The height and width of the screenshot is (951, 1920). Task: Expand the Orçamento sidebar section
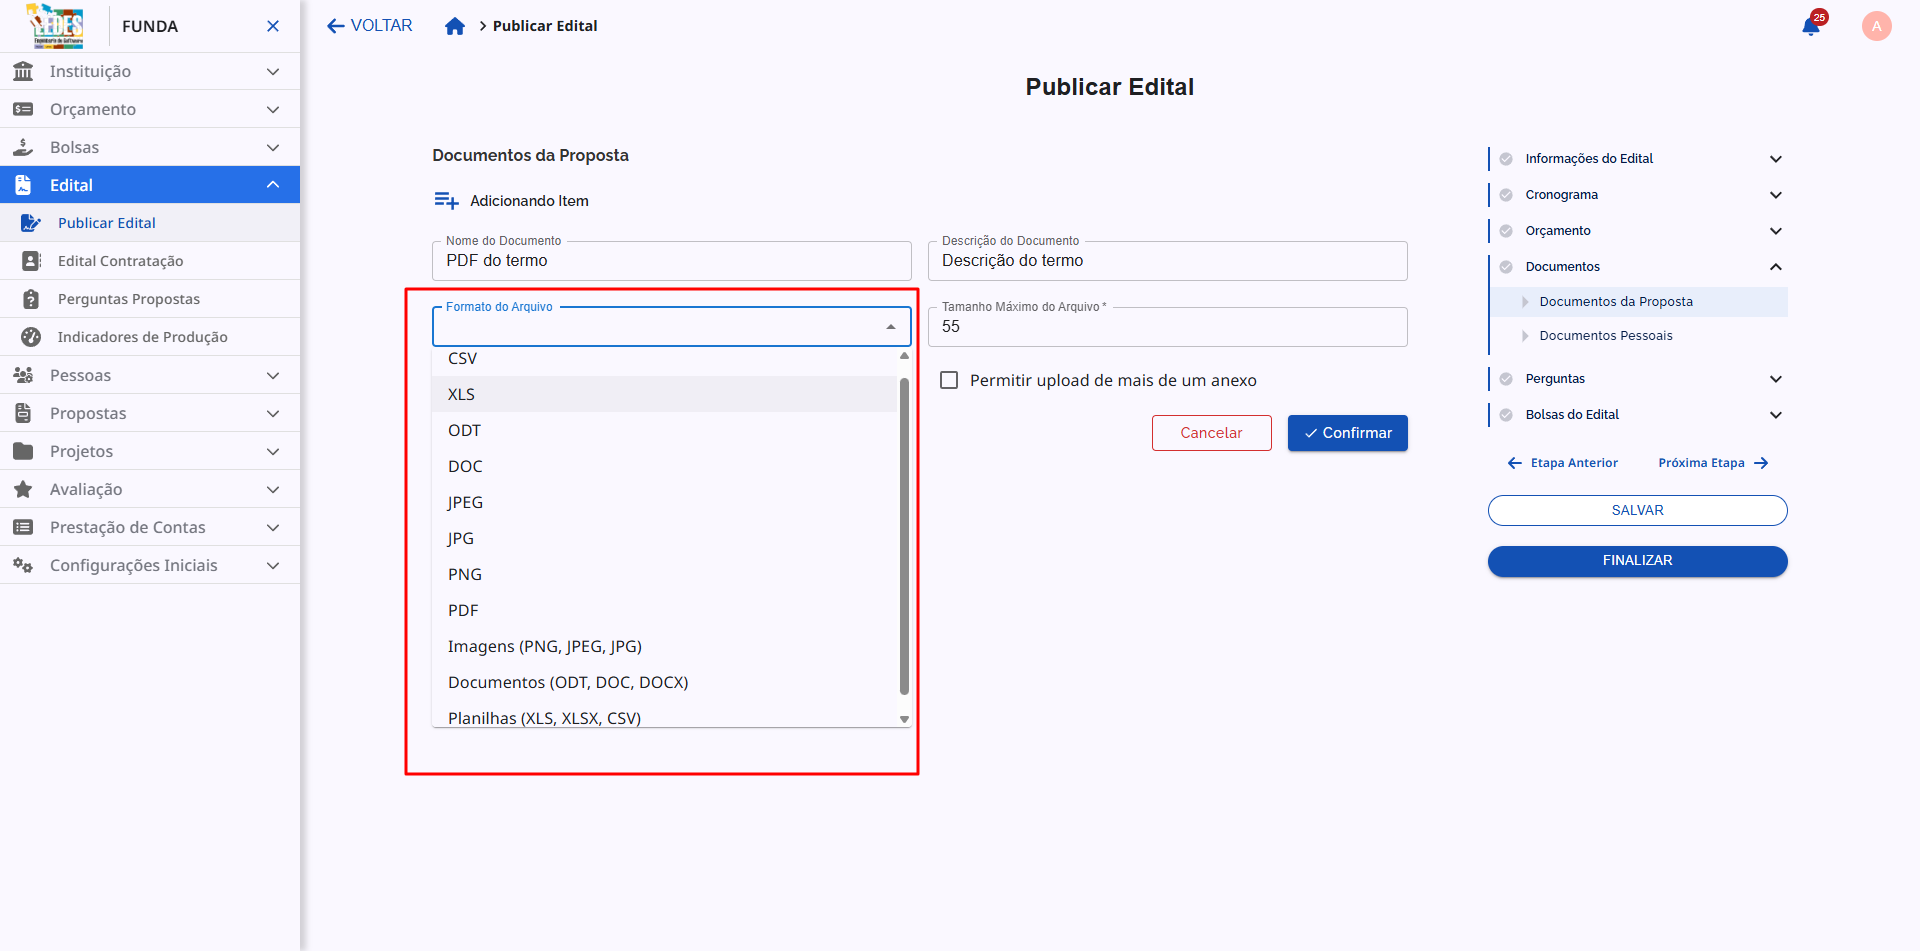(x=272, y=109)
